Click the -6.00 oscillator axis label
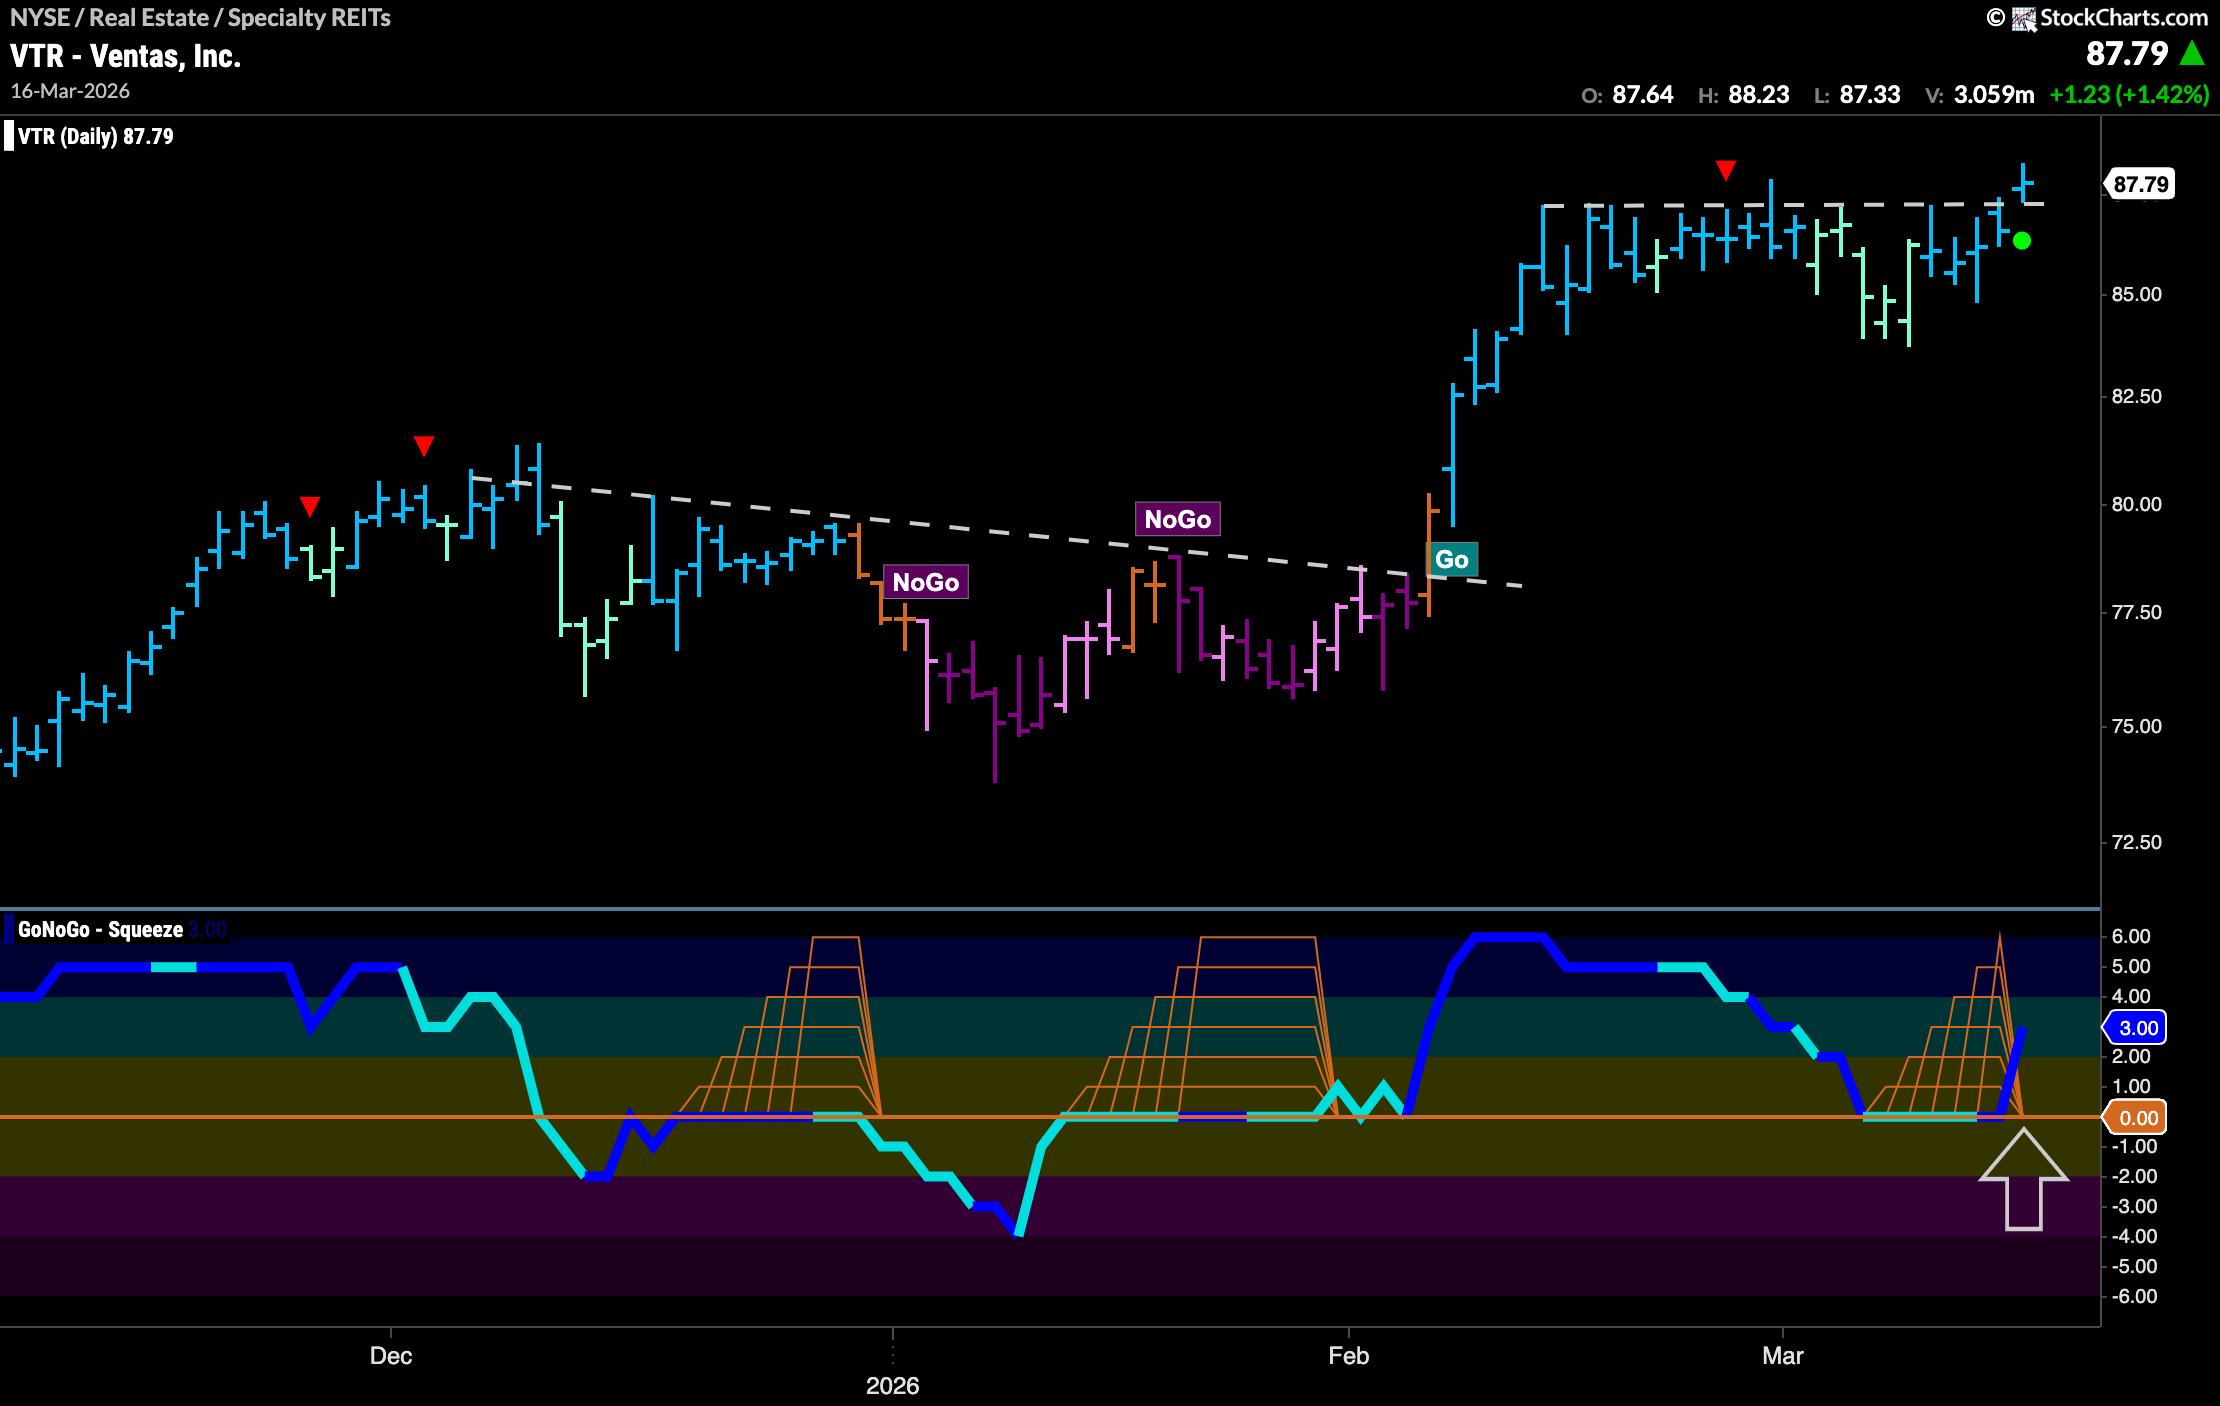The width and height of the screenshot is (2220, 1406). coord(2134,1297)
